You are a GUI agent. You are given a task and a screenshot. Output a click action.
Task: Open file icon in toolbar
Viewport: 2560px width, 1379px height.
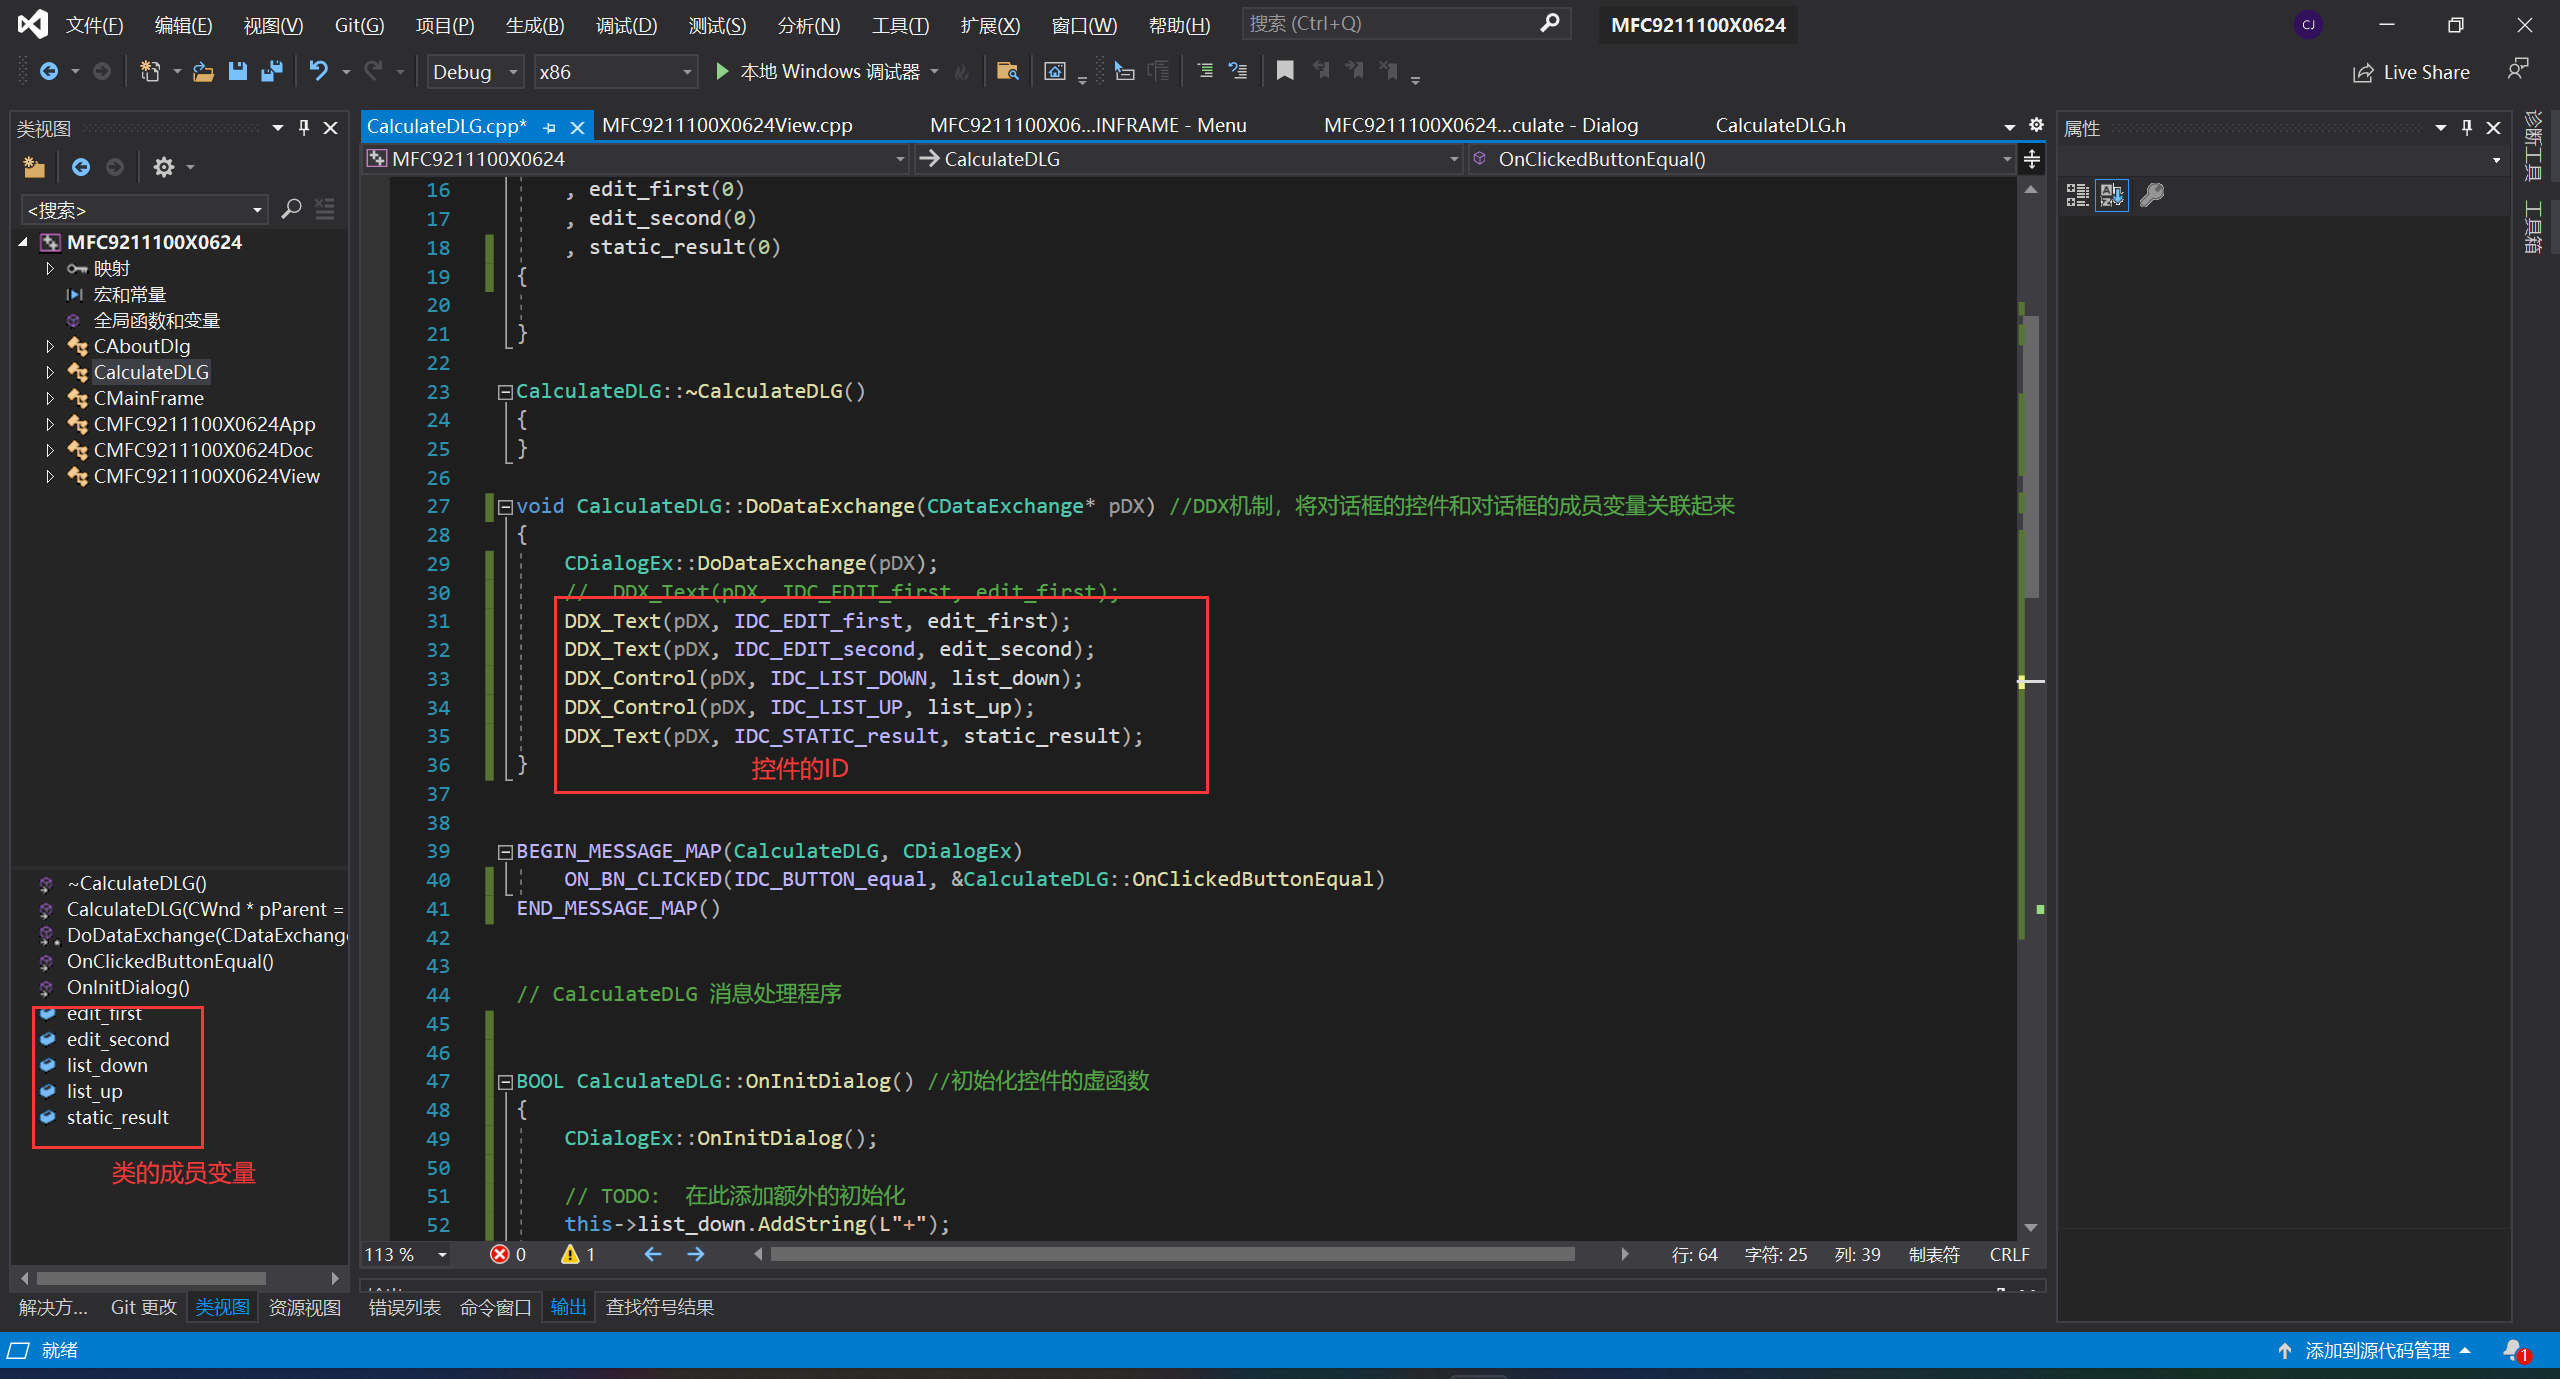[203, 71]
